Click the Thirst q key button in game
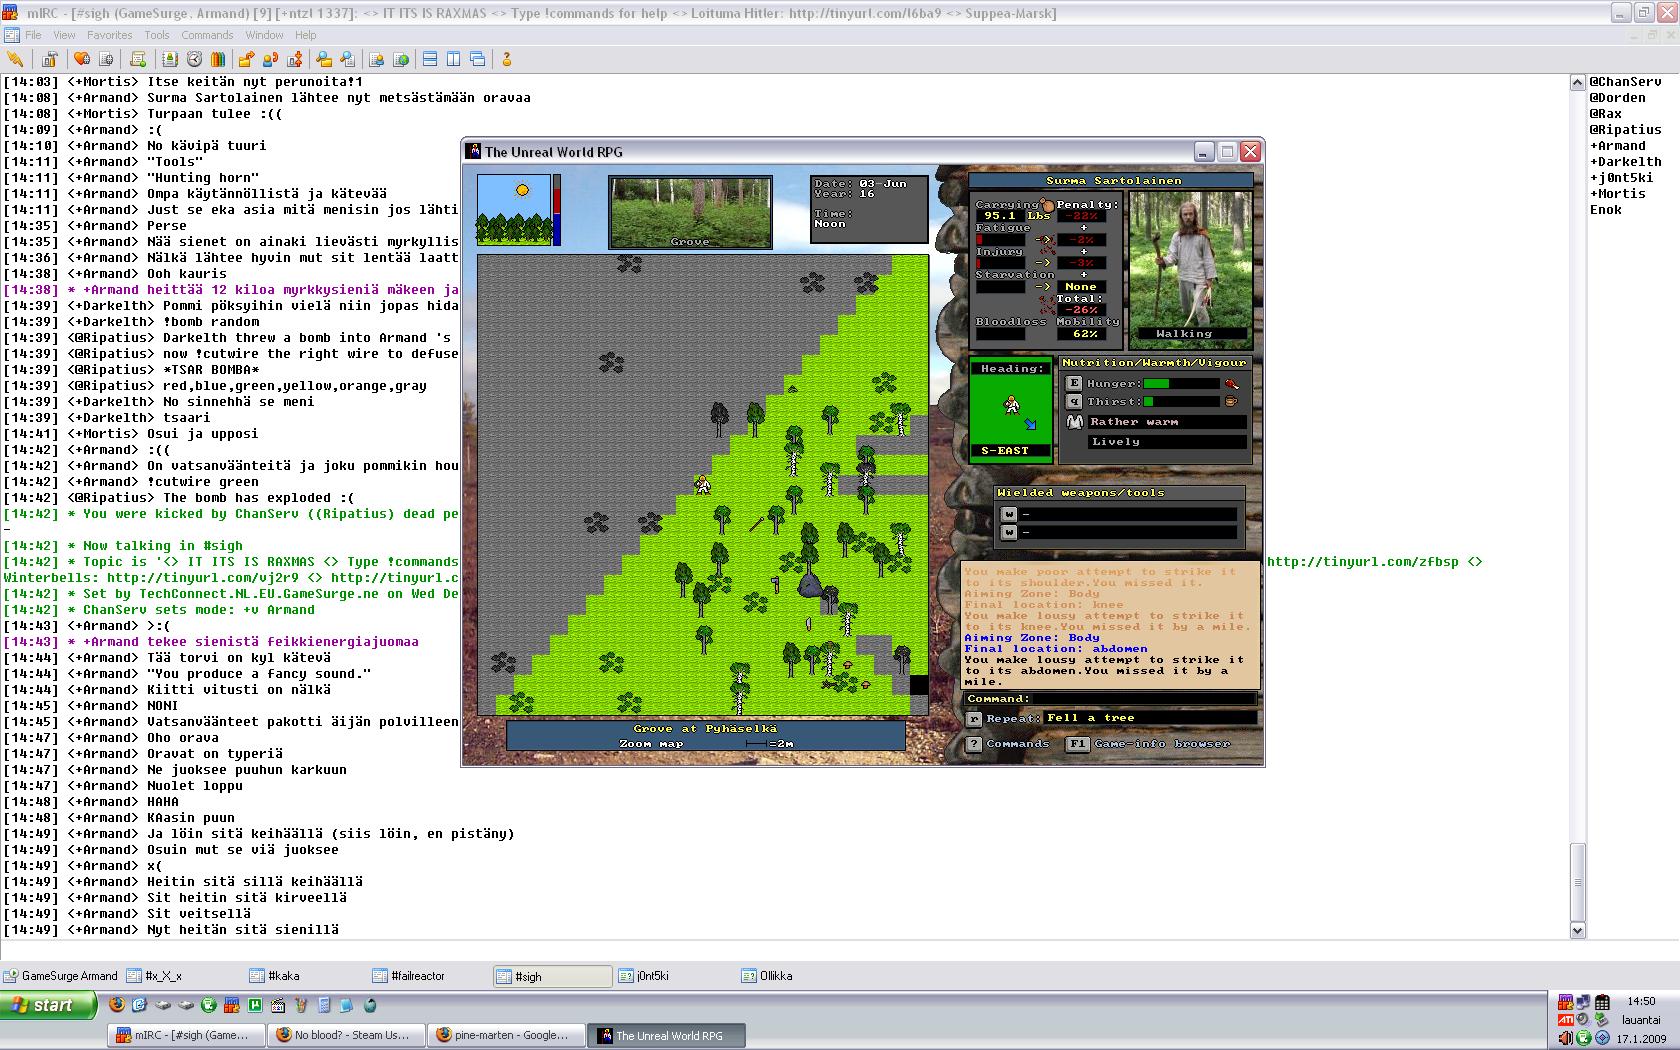Image resolution: width=1680 pixels, height=1050 pixels. click(1074, 401)
